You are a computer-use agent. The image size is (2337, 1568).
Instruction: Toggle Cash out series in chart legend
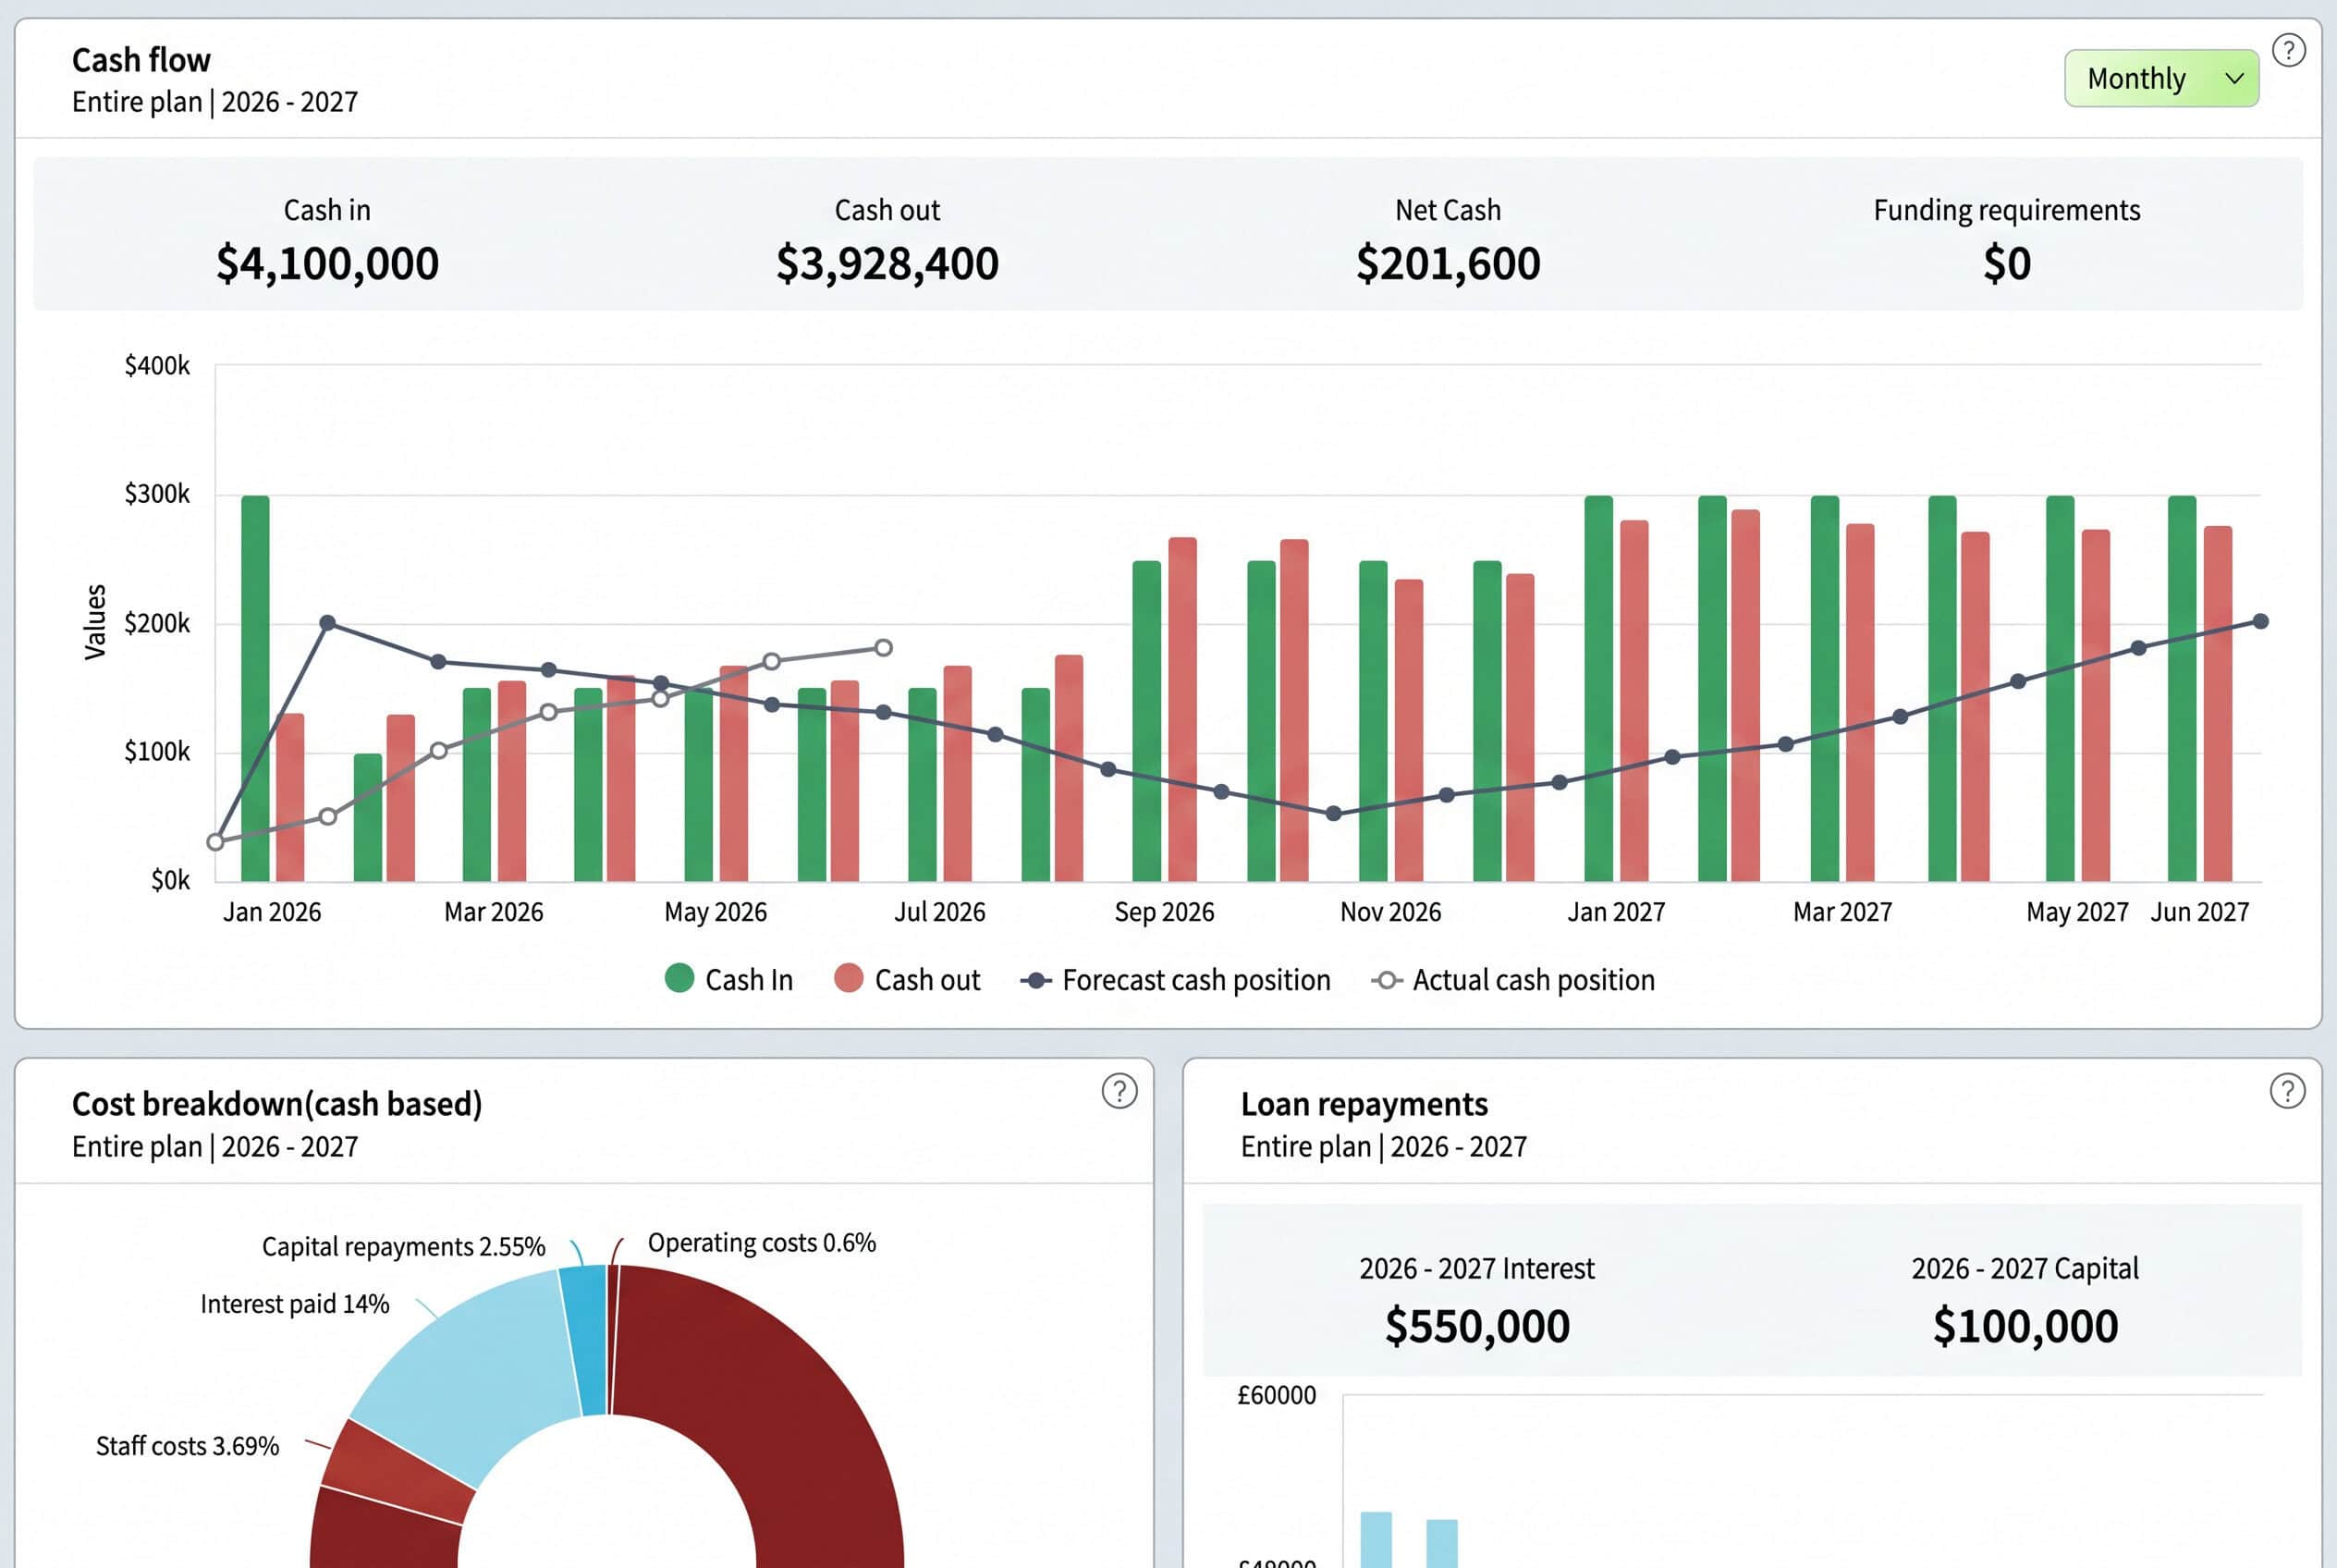pos(907,979)
